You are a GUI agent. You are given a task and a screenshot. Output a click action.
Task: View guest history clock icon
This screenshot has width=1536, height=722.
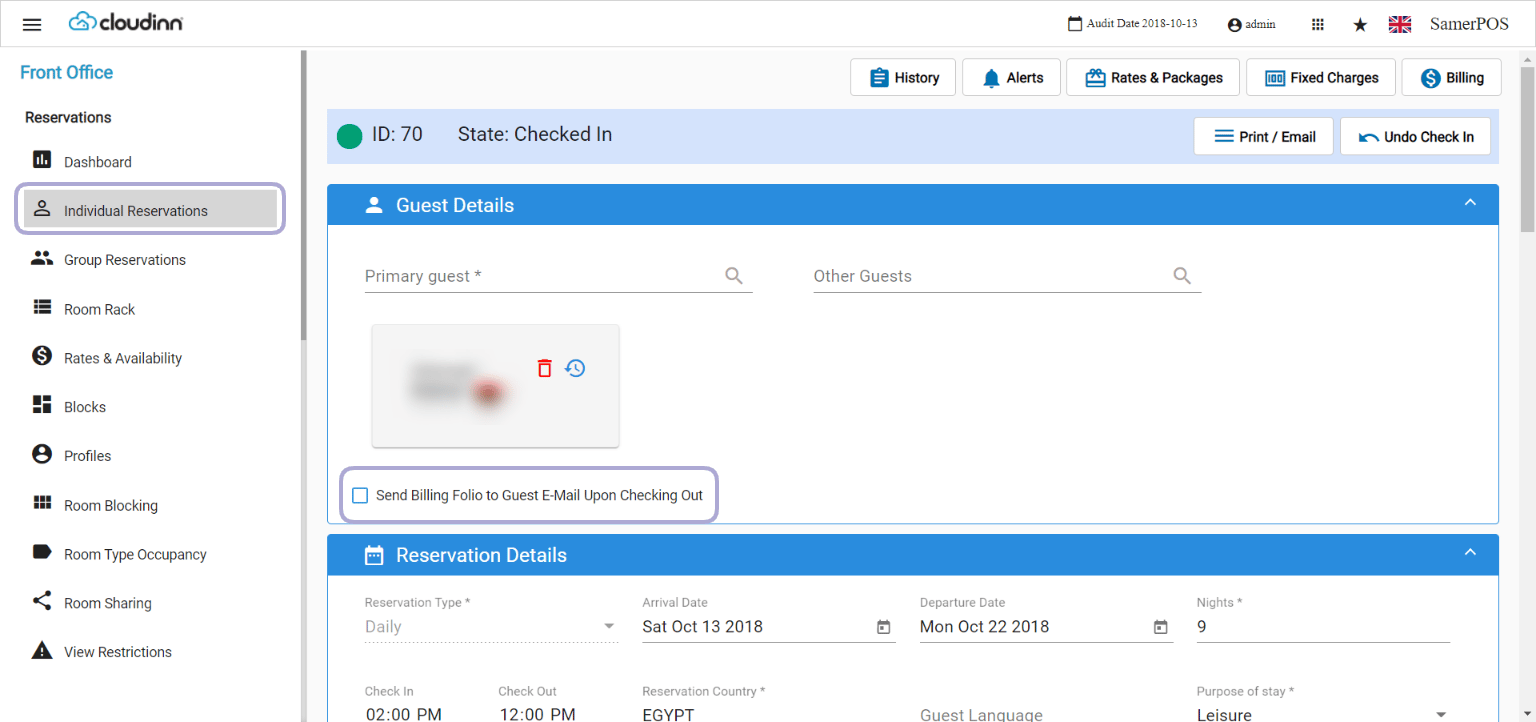coord(575,368)
